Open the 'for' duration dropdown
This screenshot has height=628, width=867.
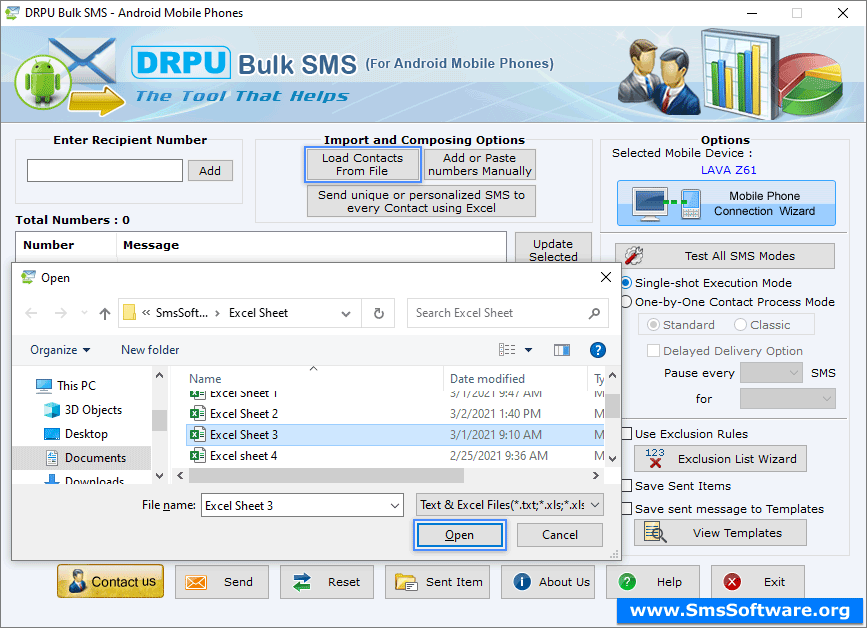tap(787, 398)
